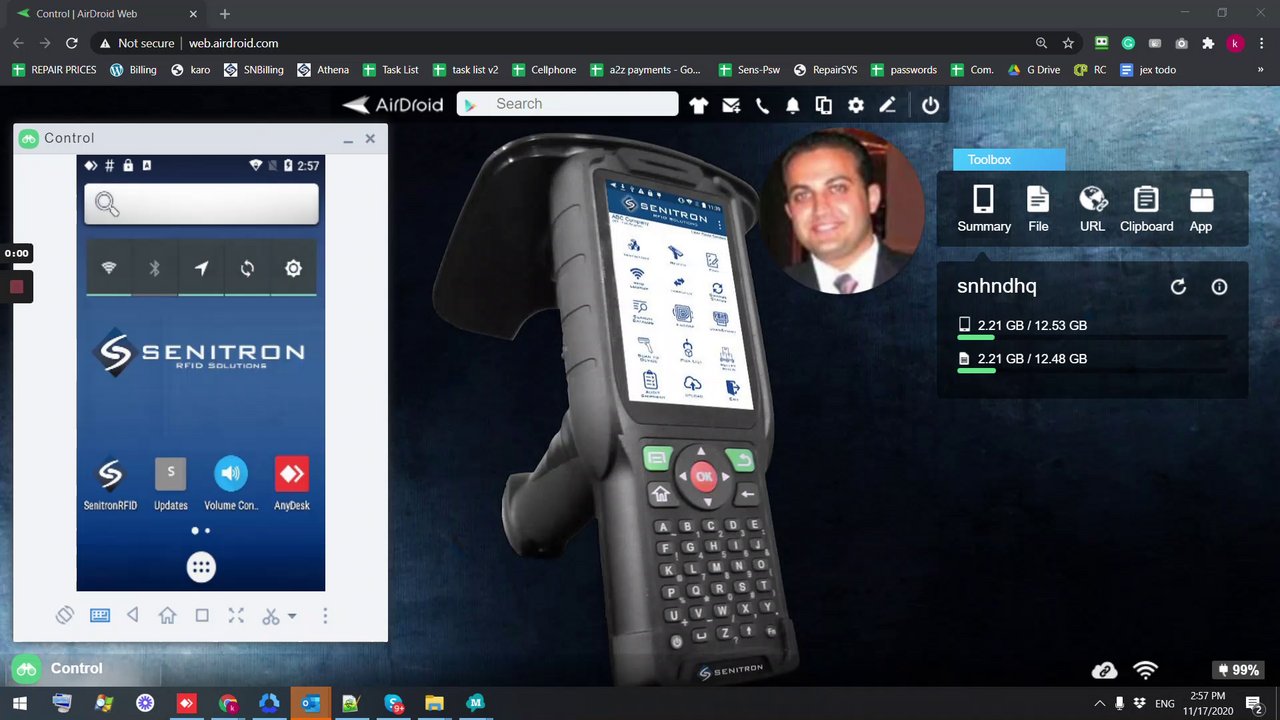Open app drawer on phone screen
1280x720 pixels.
tap(201, 567)
